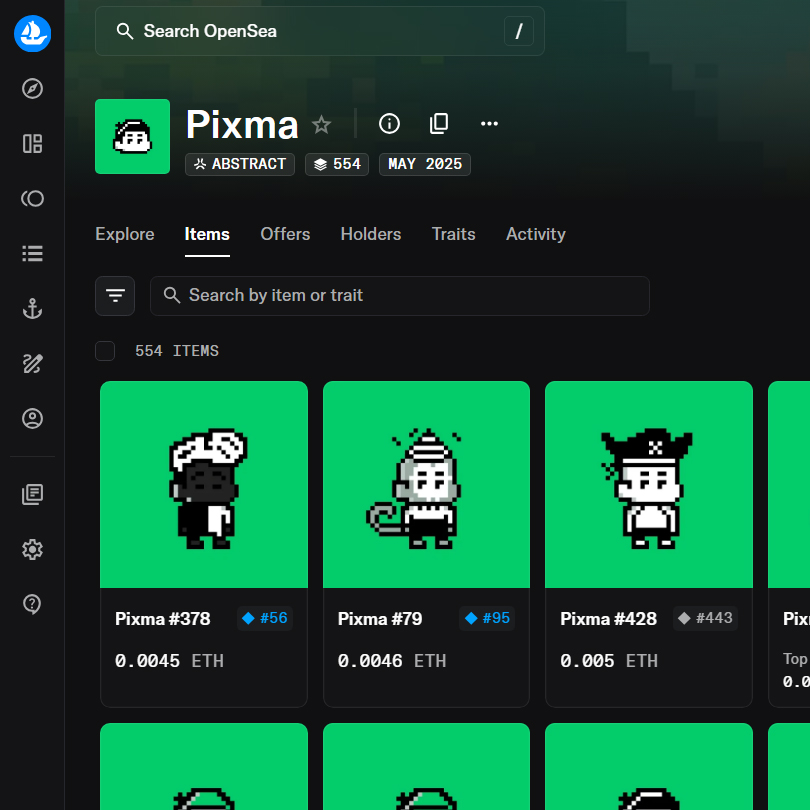Open the profile avatar icon in sidebar
810x810 pixels.
click(32, 418)
